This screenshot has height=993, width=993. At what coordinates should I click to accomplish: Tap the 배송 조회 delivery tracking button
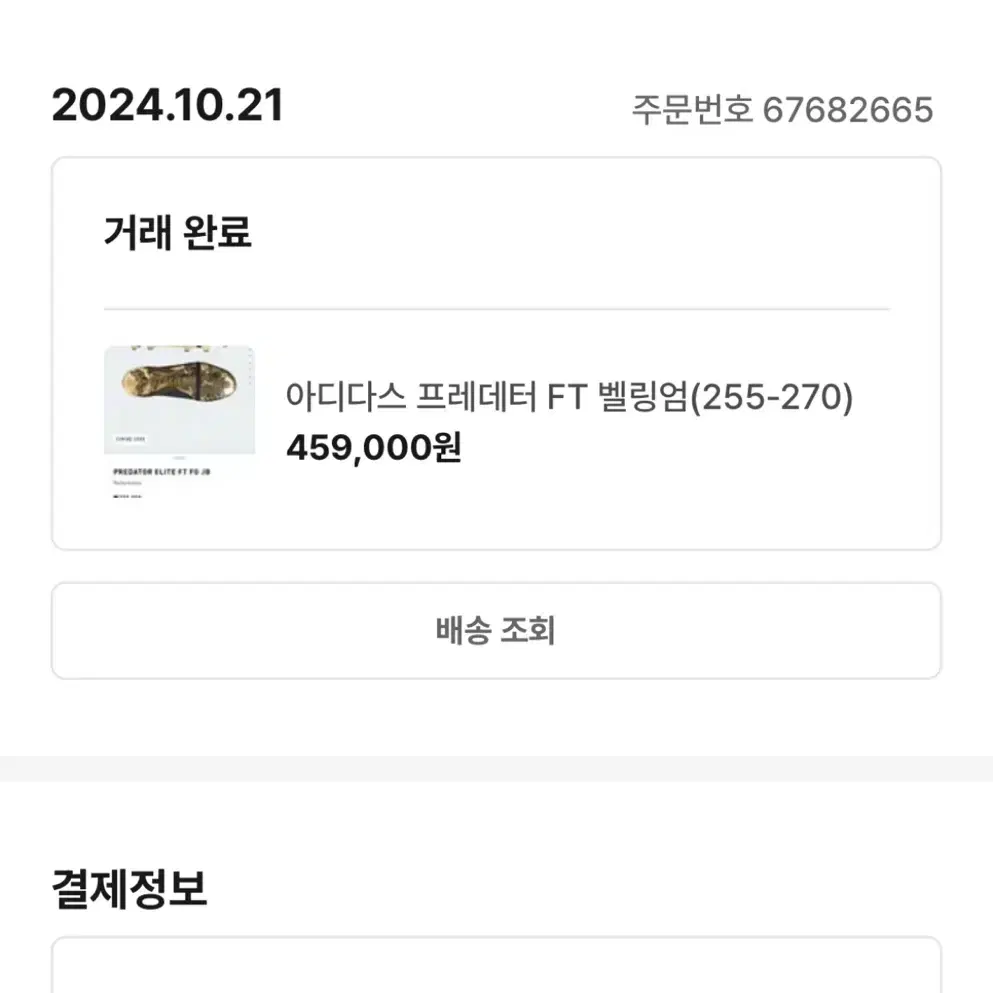pos(496,631)
